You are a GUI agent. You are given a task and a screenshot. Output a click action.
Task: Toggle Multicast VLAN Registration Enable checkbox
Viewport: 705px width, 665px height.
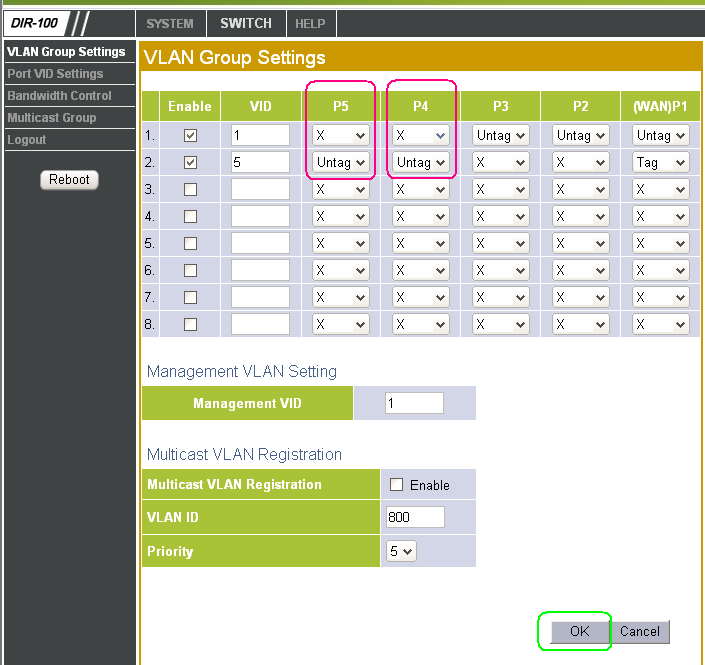[396, 484]
